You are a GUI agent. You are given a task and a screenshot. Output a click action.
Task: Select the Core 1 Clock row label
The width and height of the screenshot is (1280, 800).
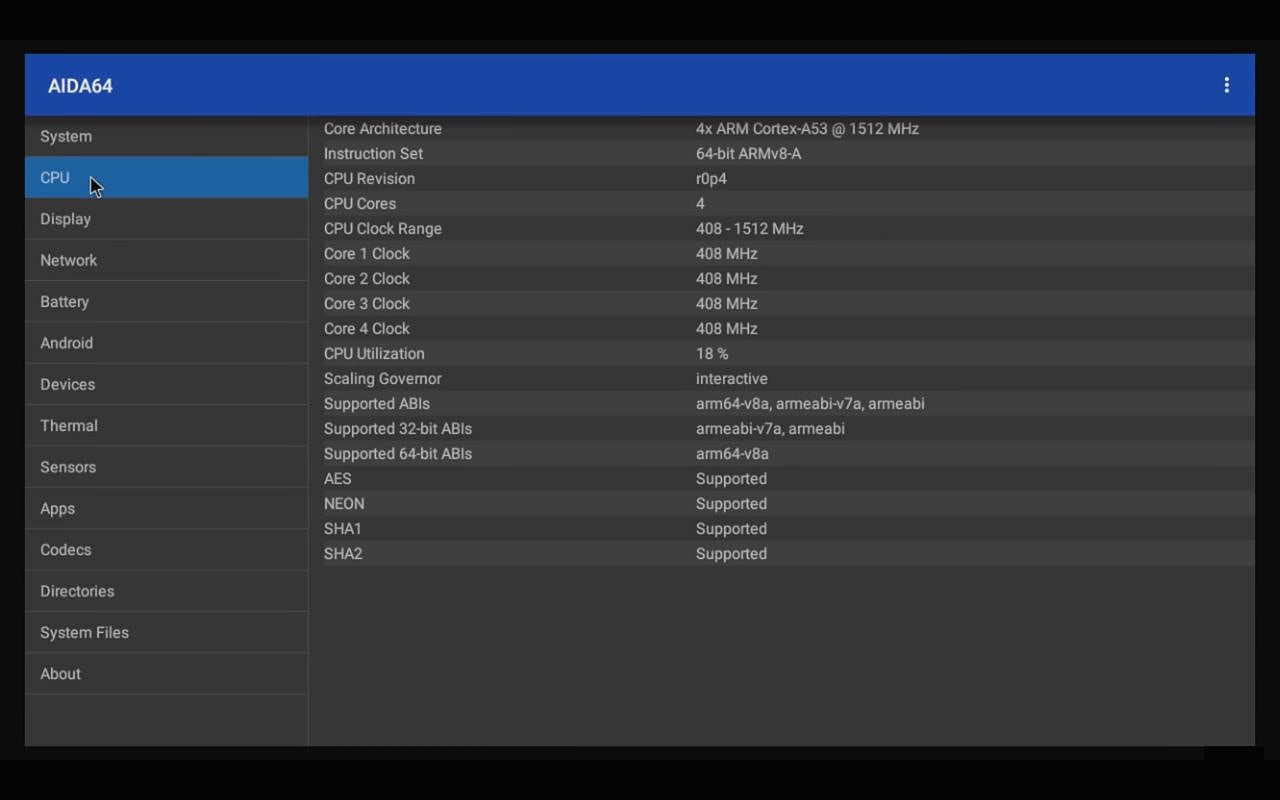tap(366, 254)
